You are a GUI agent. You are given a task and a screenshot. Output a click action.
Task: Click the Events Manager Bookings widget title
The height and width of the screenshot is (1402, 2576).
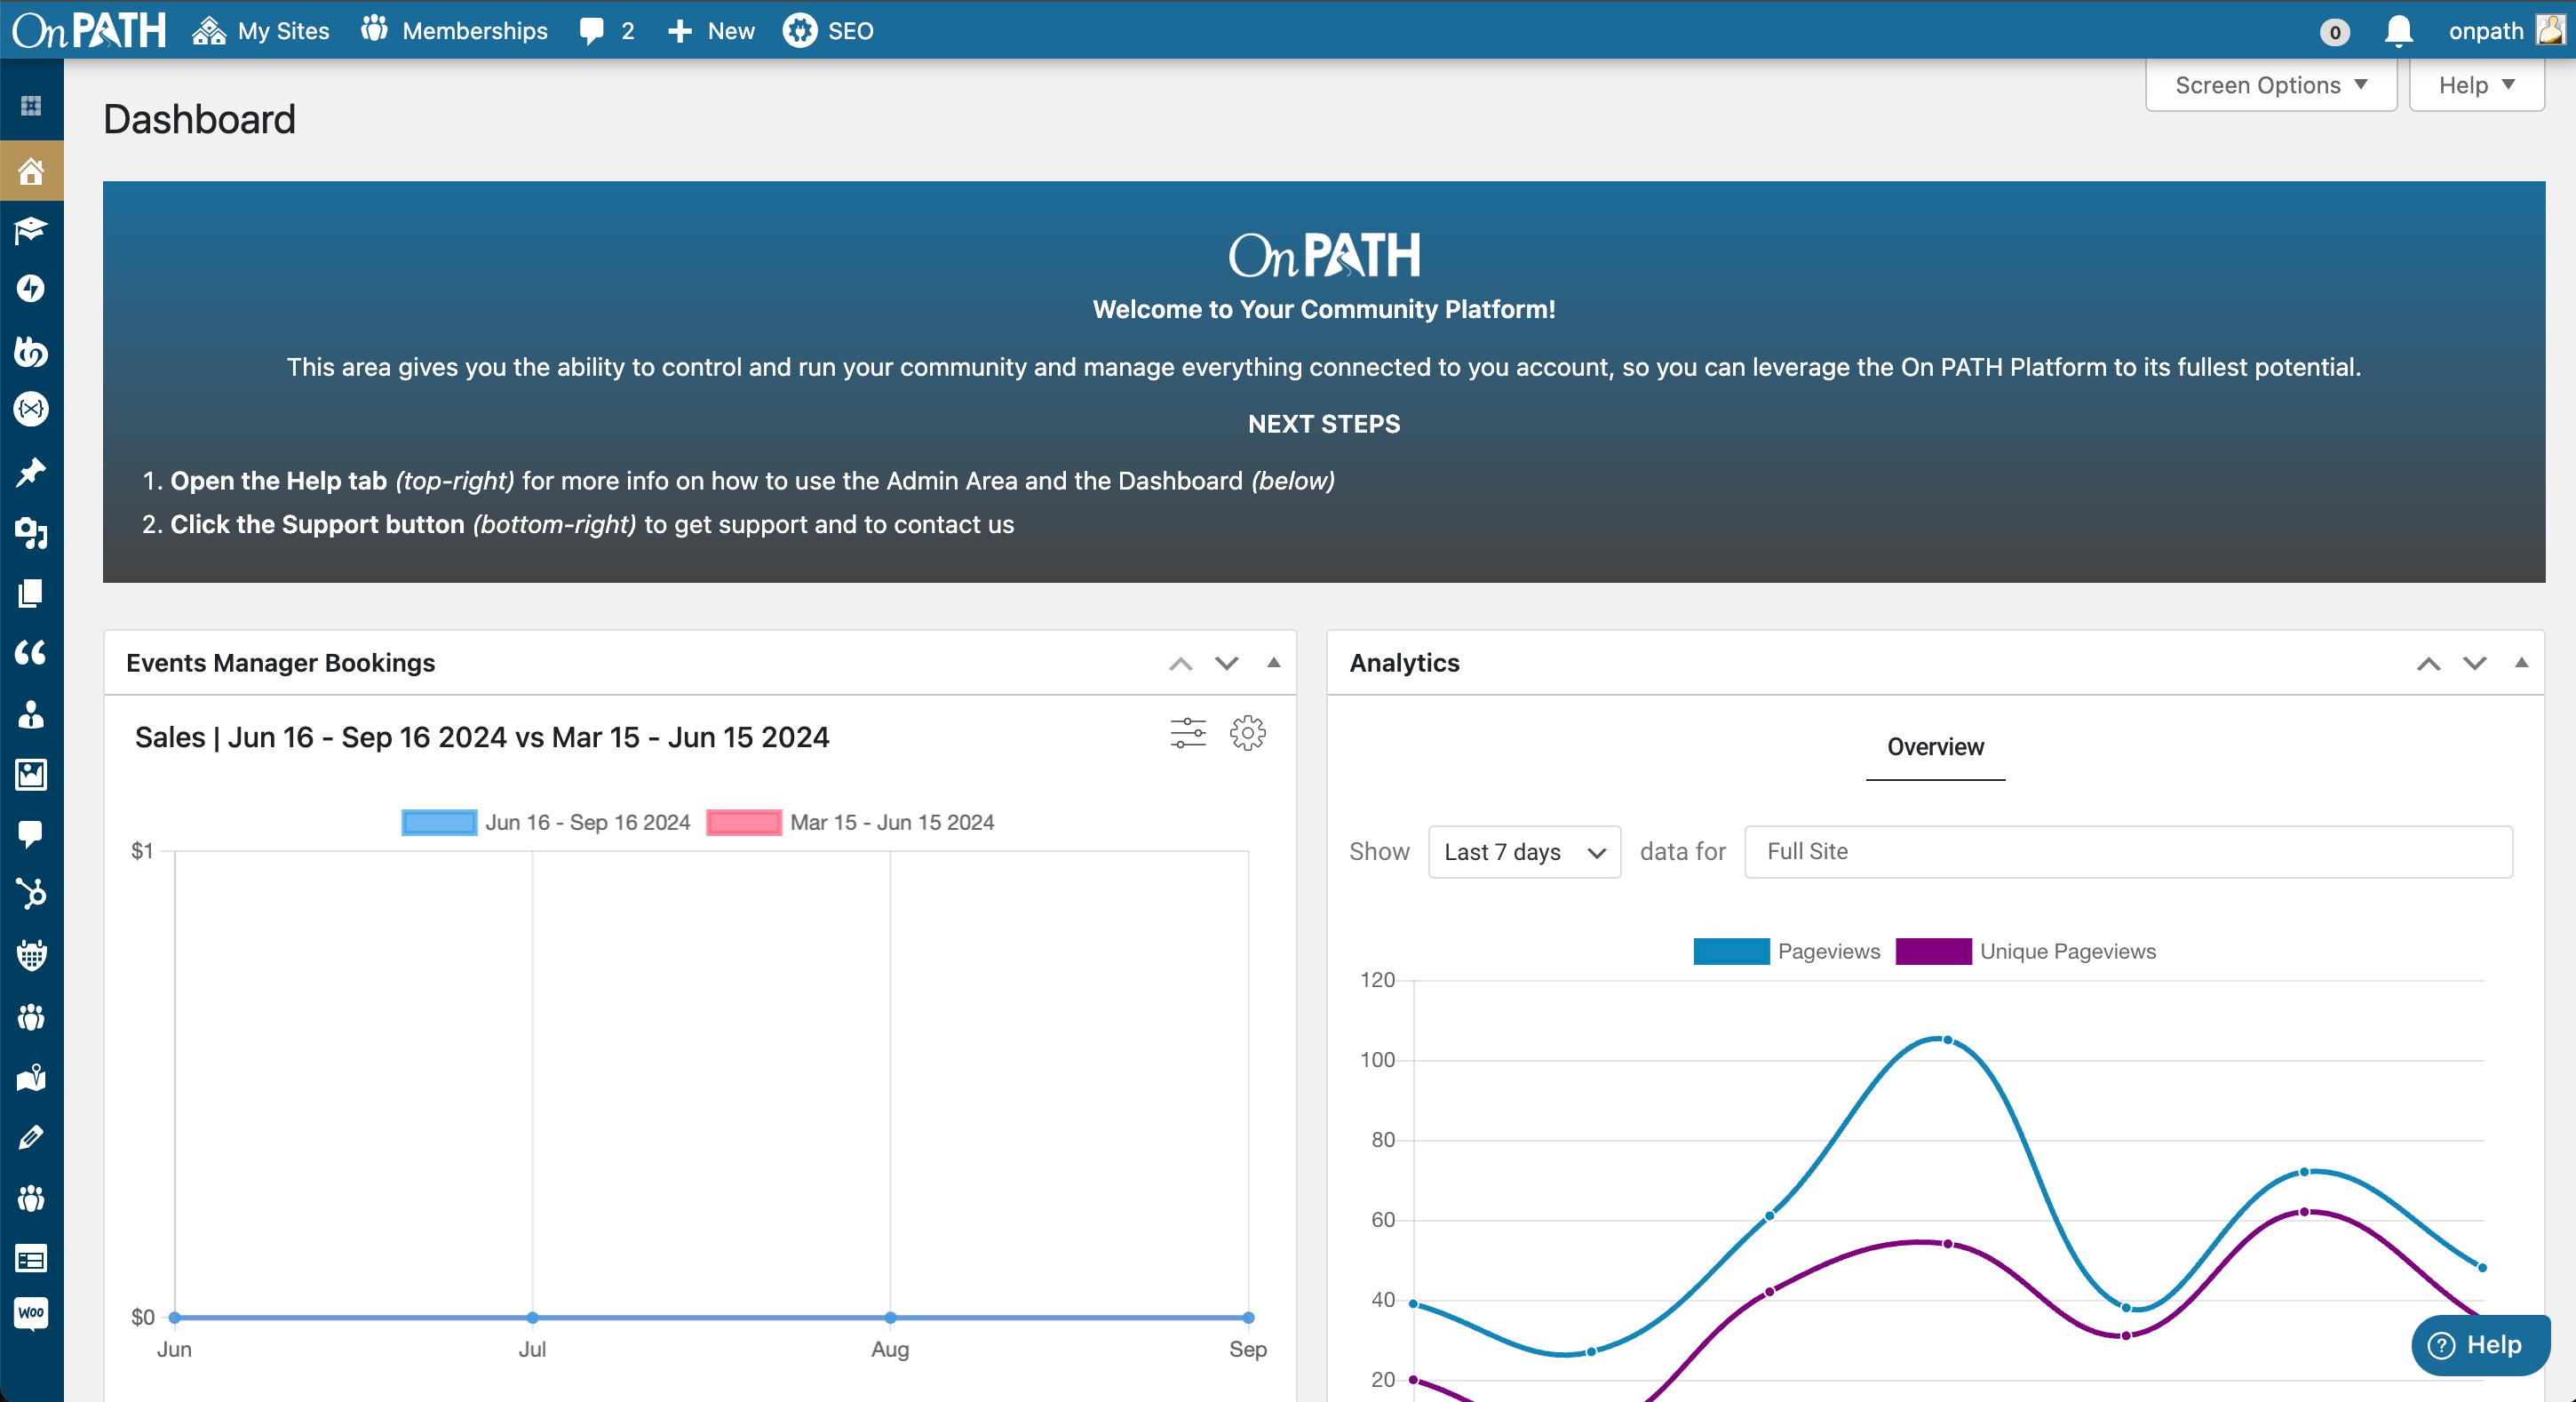pyautogui.click(x=280, y=663)
